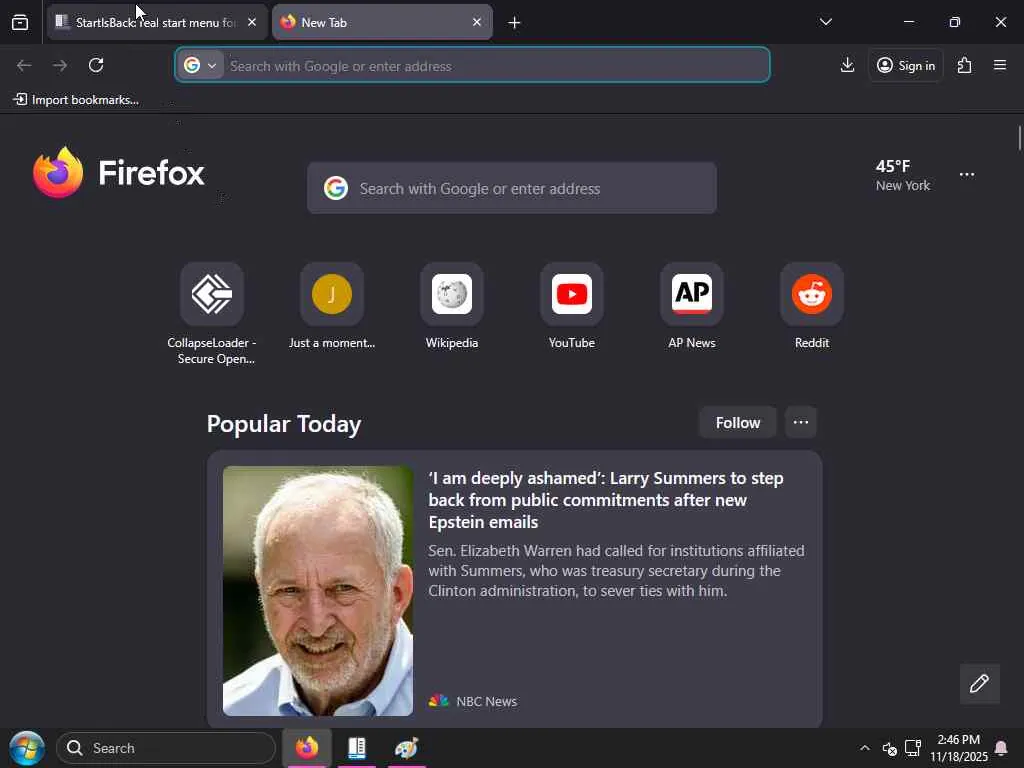Click Import bookmarks link

click(76, 99)
